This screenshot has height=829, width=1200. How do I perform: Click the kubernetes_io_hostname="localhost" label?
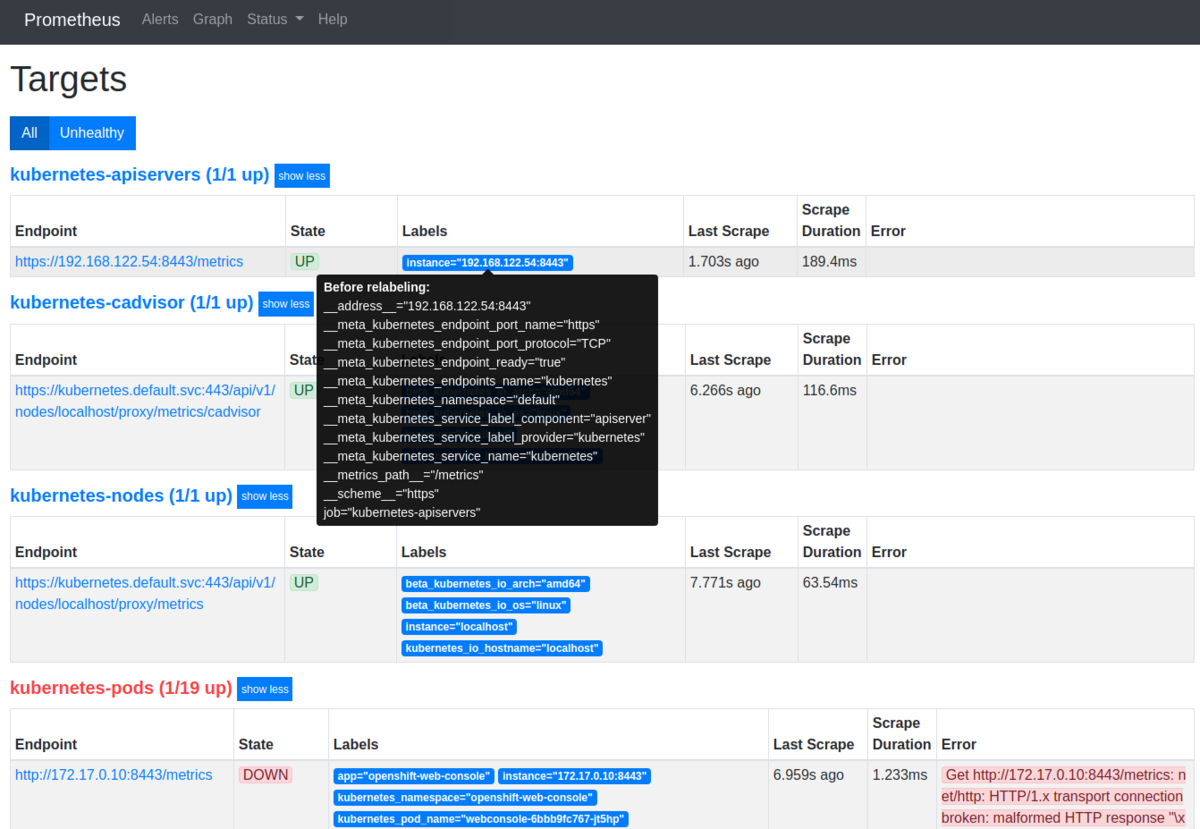pos(502,649)
